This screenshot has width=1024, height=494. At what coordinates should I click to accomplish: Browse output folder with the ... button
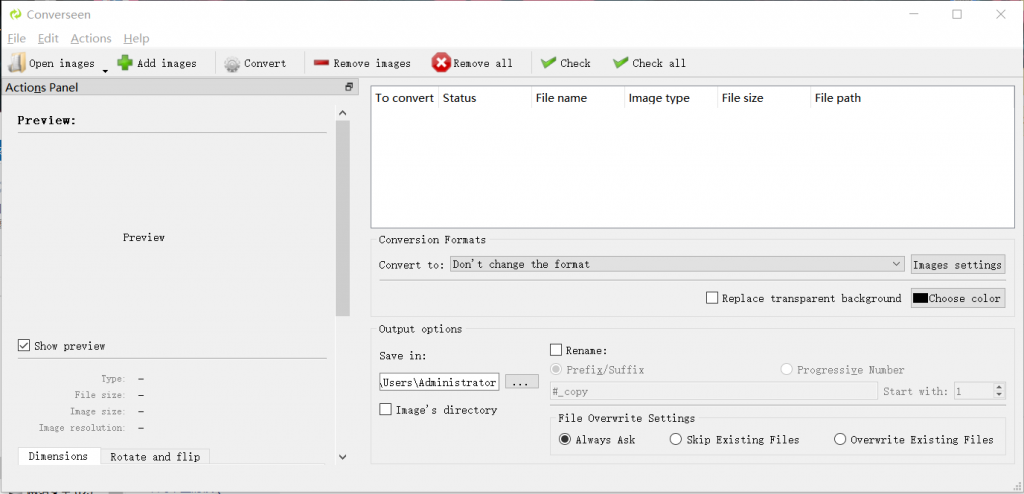pyautogui.click(x=521, y=382)
